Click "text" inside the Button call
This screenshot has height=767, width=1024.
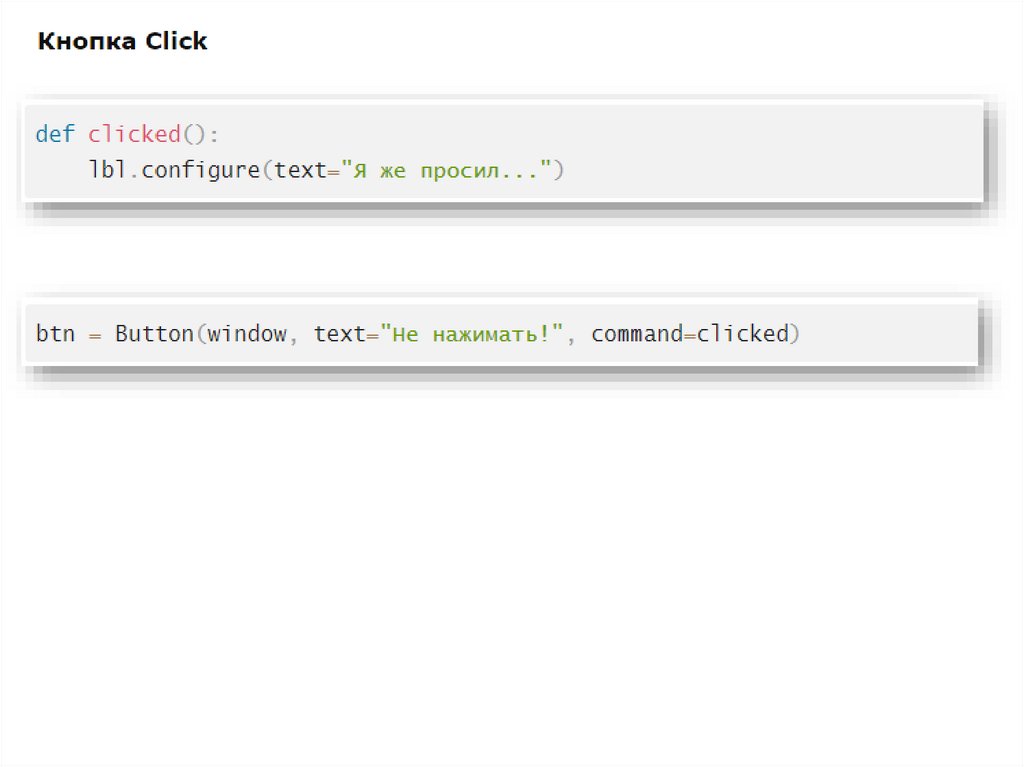tap(339, 334)
